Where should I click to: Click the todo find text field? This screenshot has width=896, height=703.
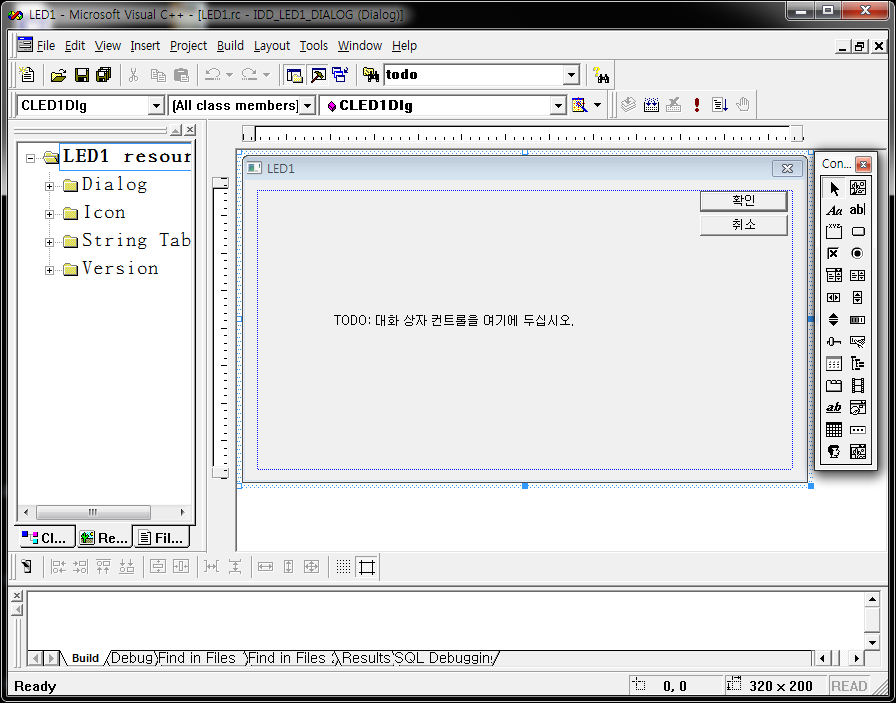point(474,75)
